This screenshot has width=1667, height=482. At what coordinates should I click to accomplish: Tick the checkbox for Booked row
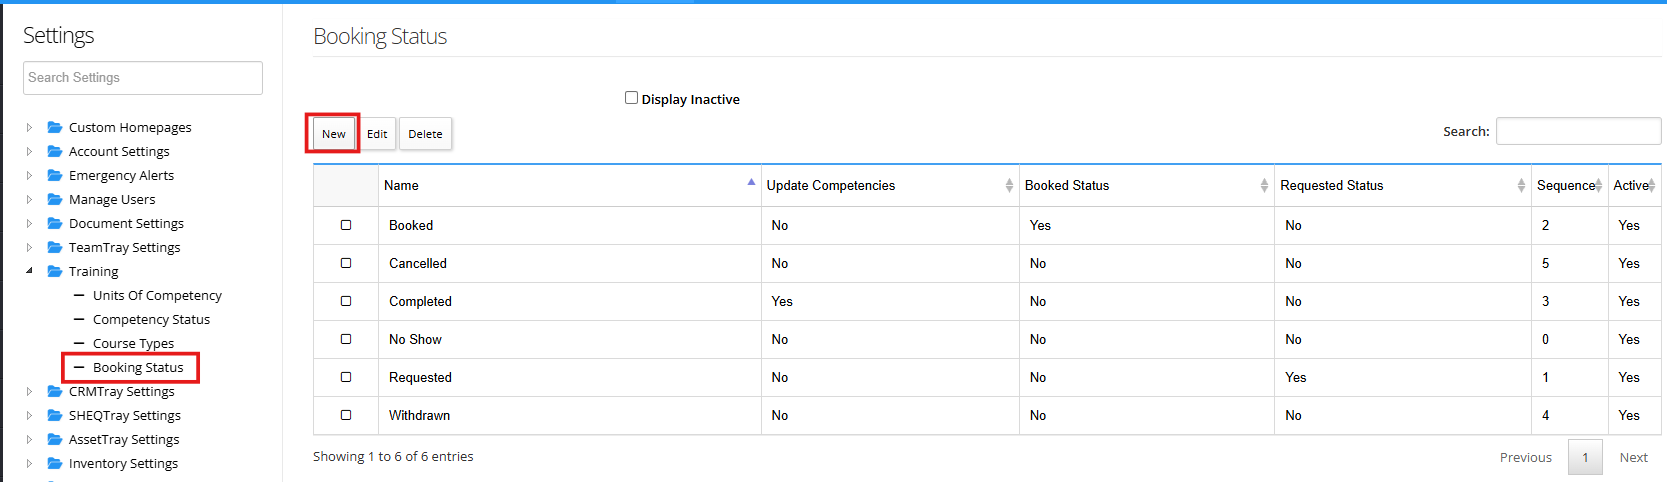coord(346,225)
